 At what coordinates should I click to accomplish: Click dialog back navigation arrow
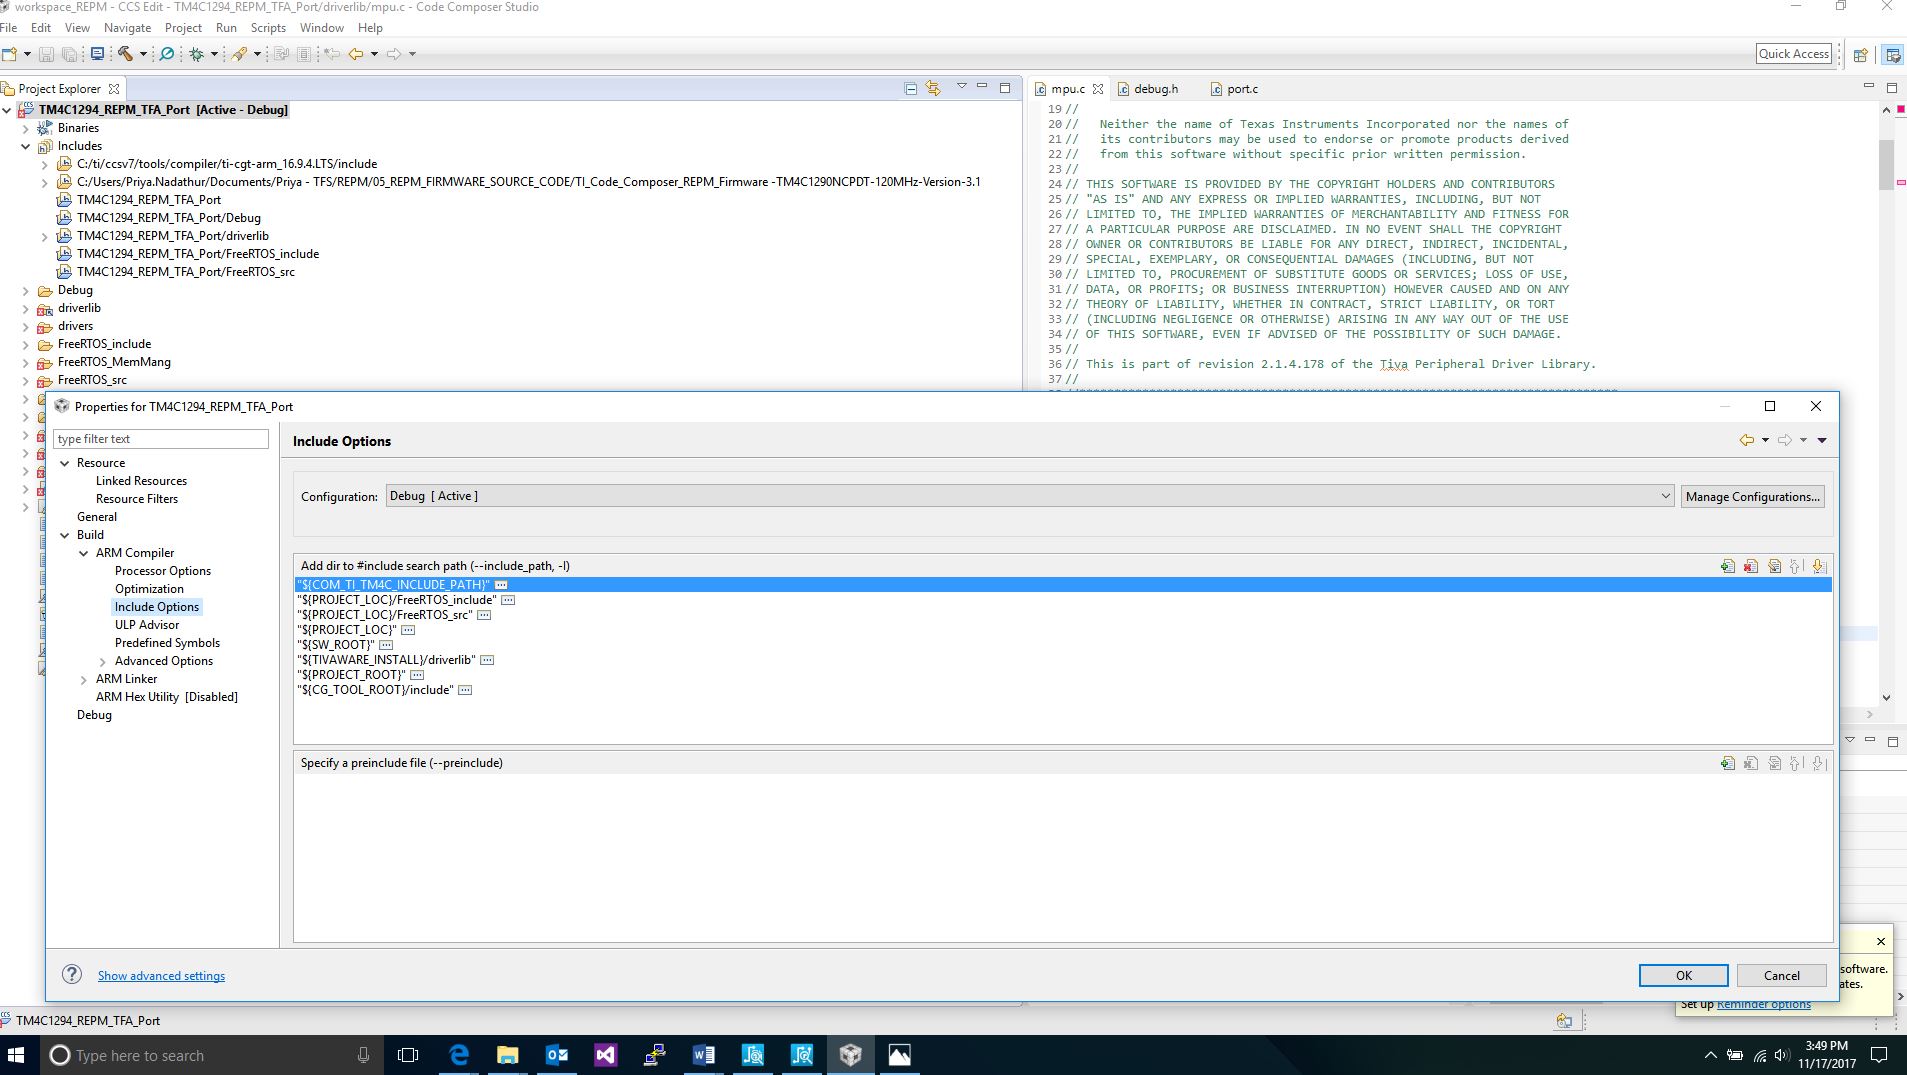(1747, 440)
